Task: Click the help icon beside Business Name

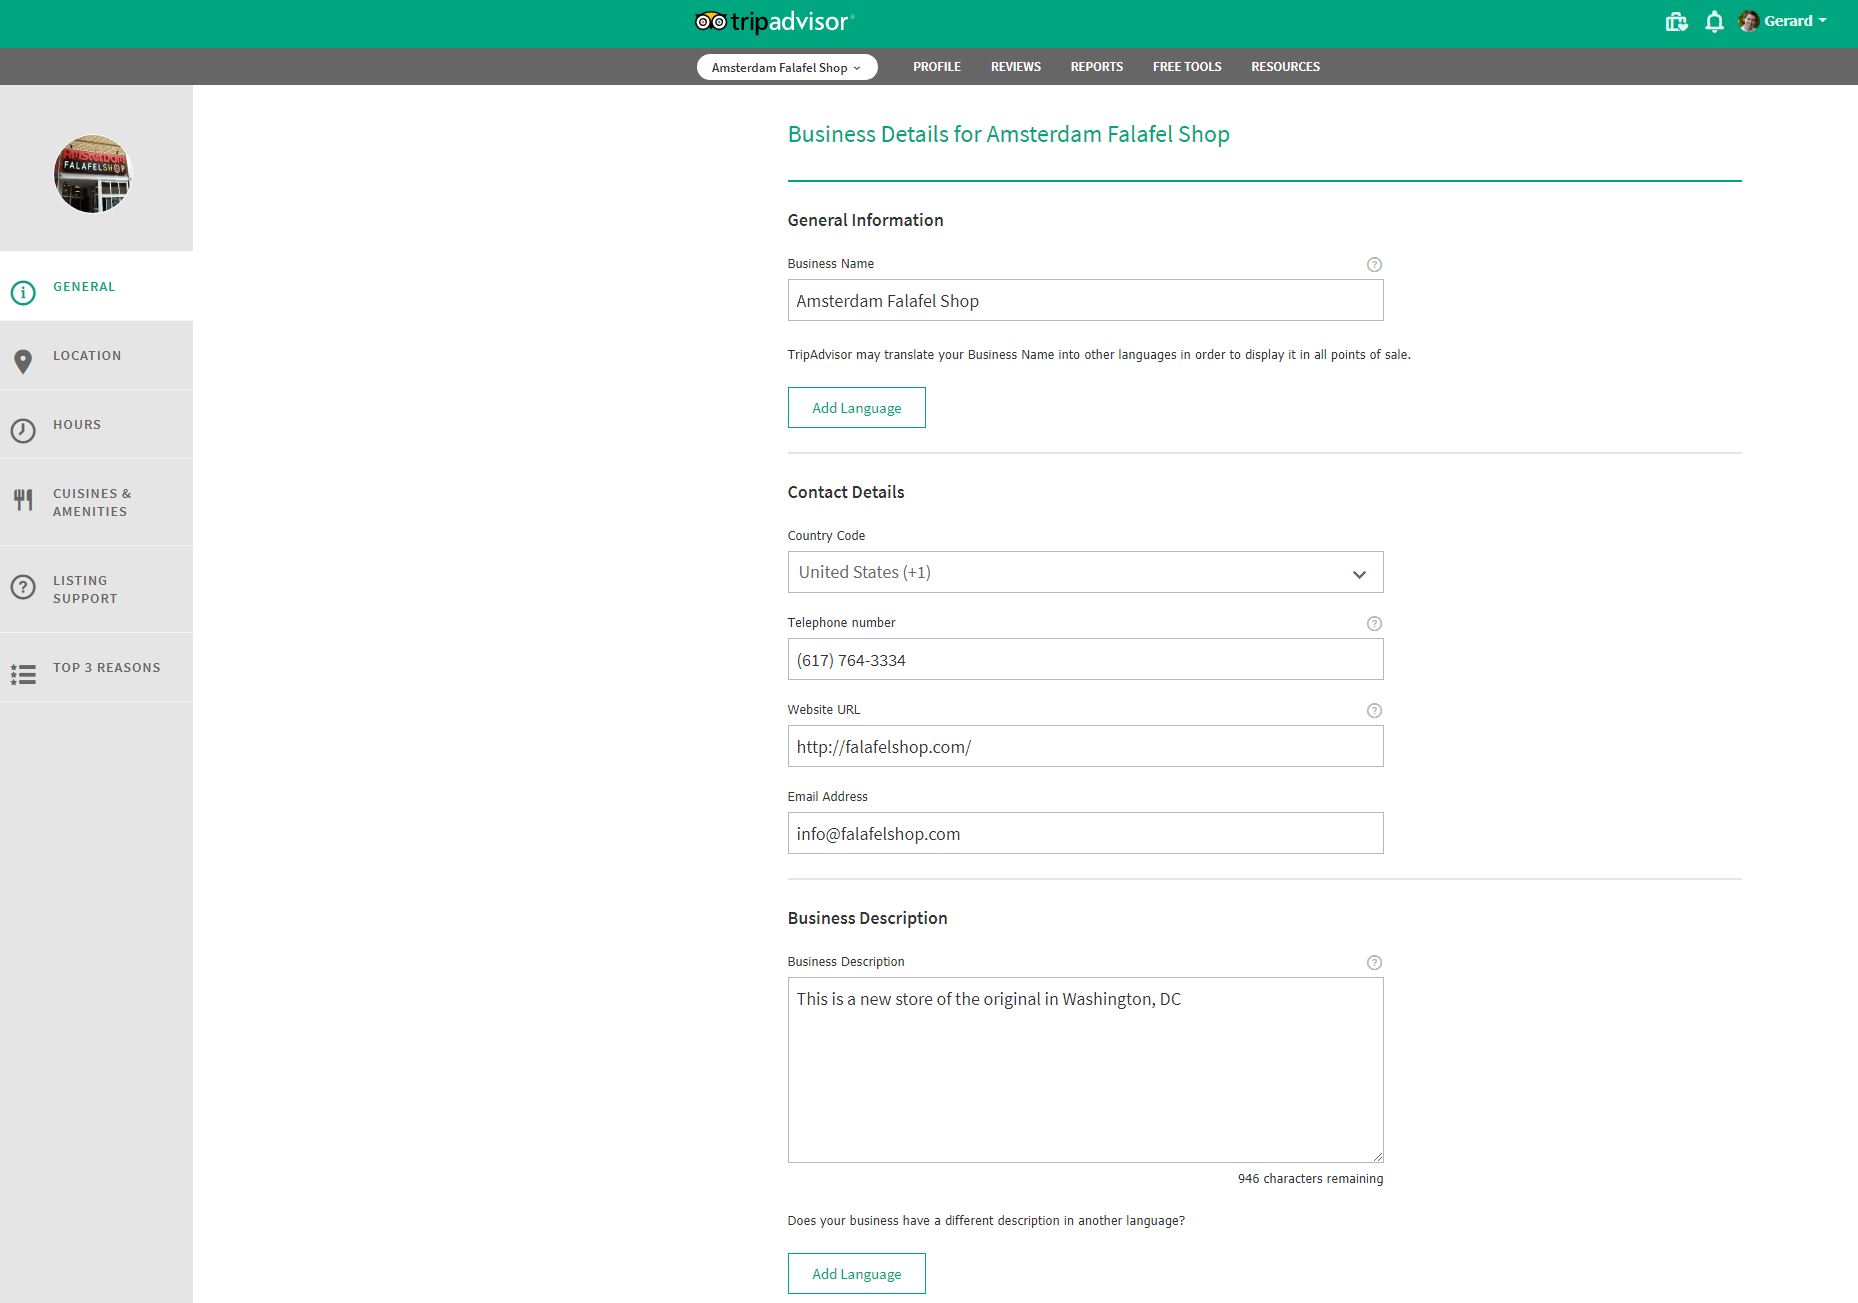Action: click(1374, 265)
